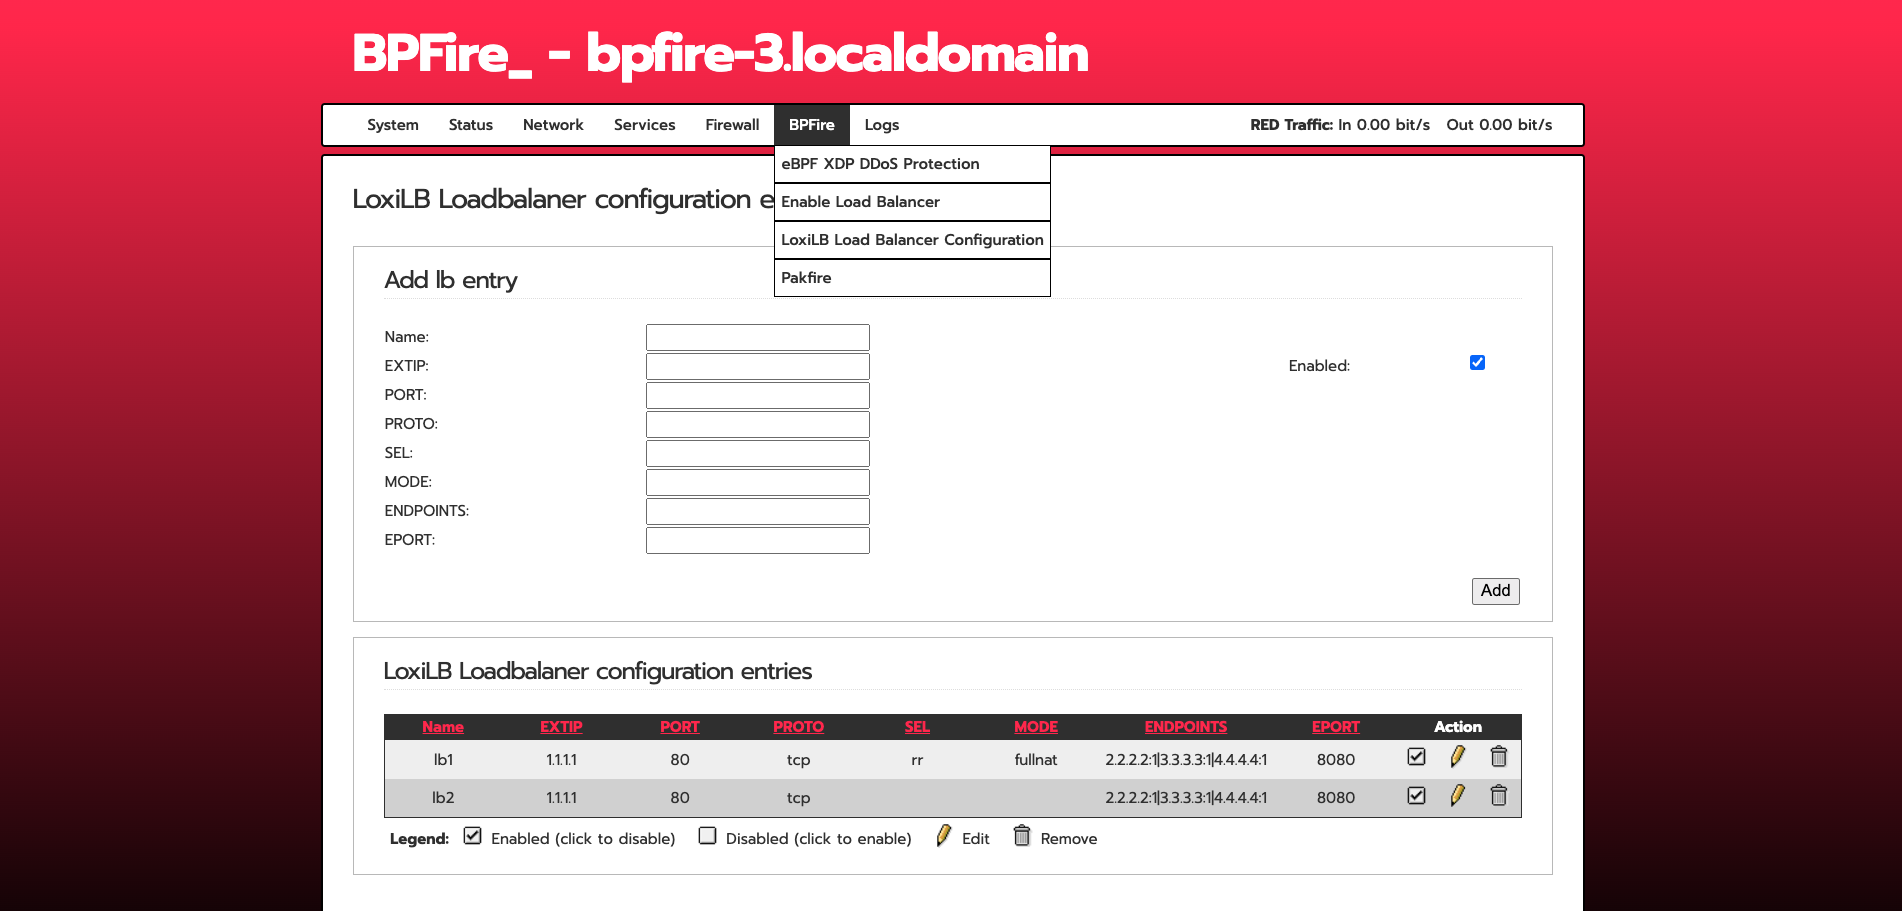1902x911 pixels.
Task: Click the edit pencil icon for lb2
Action: click(x=1457, y=796)
